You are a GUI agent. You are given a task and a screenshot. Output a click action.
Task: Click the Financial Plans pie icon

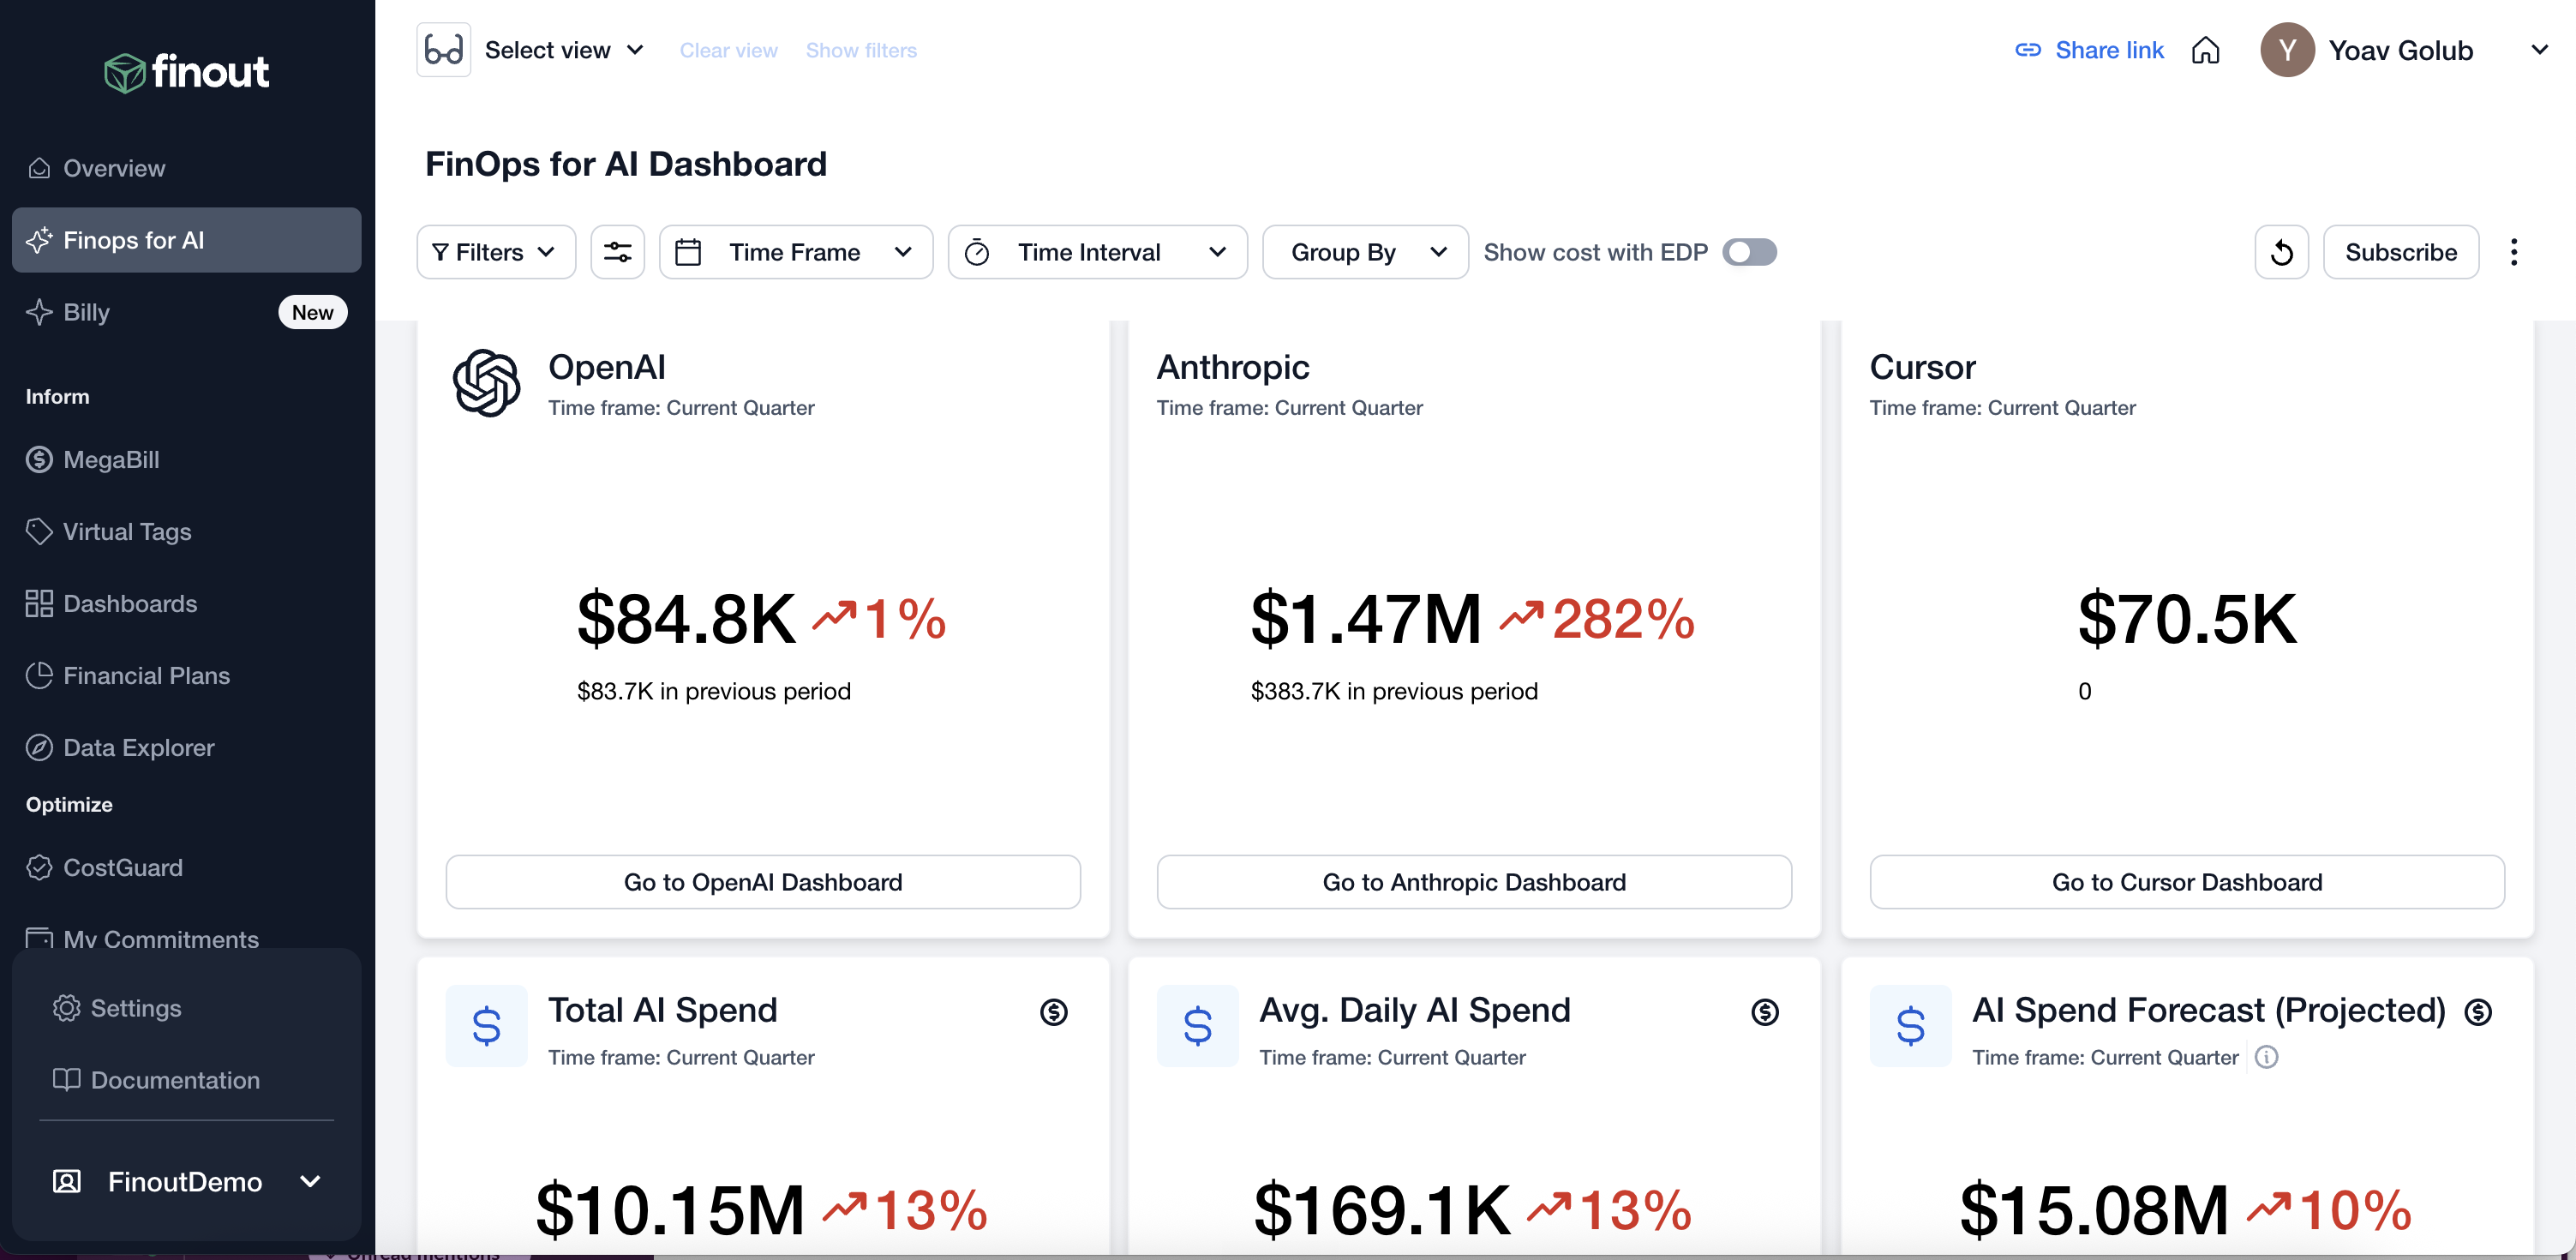click(39, 676)
